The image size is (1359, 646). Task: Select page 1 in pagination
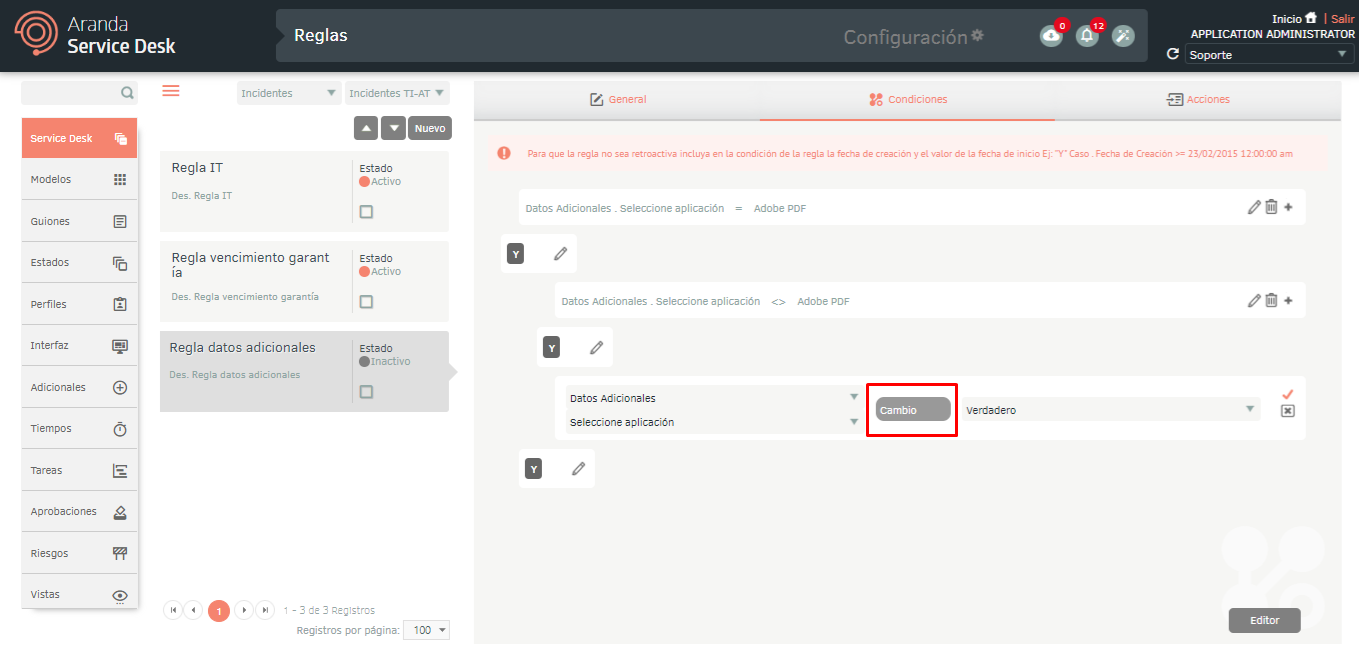(x=219, y=610)
